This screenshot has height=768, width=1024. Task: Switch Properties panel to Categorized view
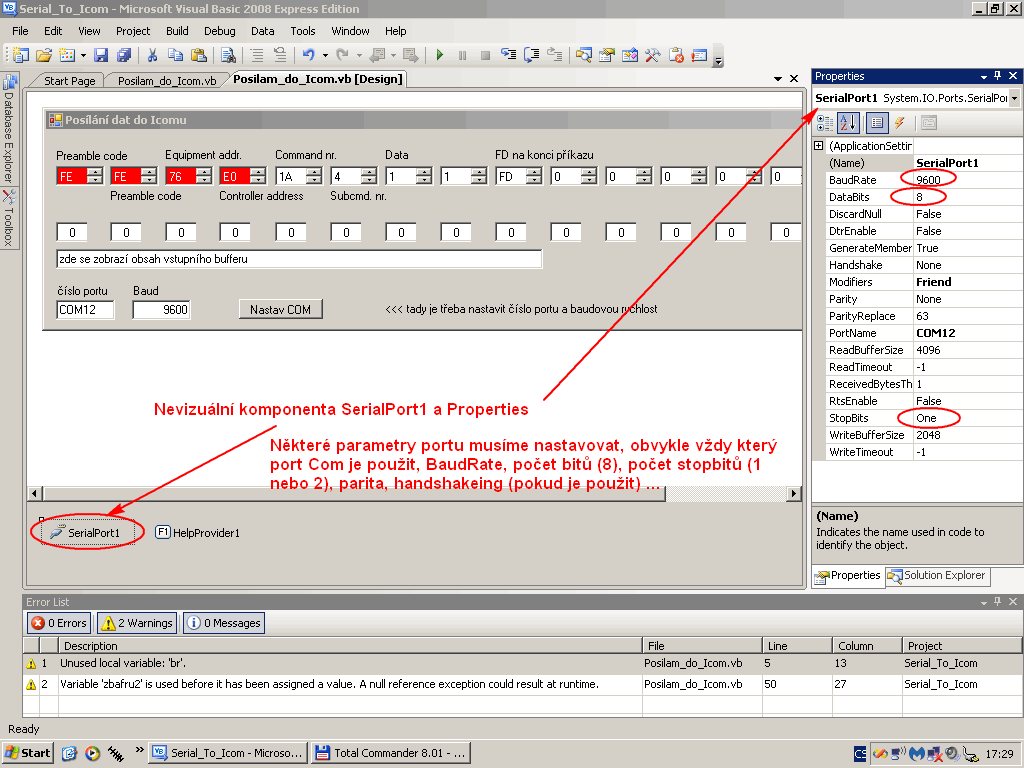(x=825, y=123)
